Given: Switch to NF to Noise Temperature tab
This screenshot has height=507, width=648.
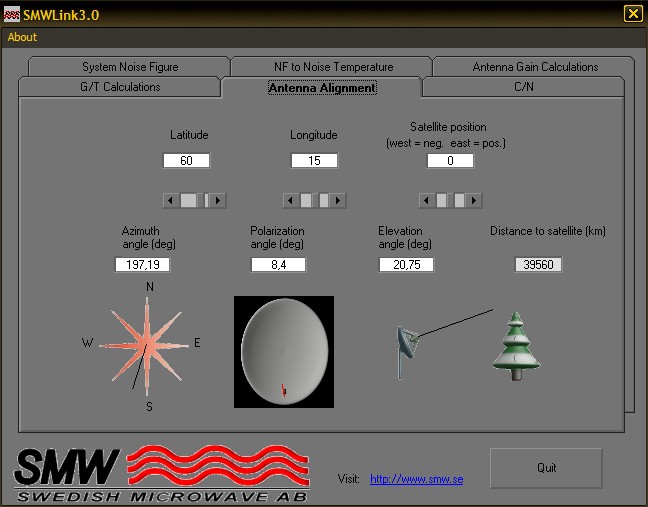Looking at the screenshot, I should (x=333, y=67).
